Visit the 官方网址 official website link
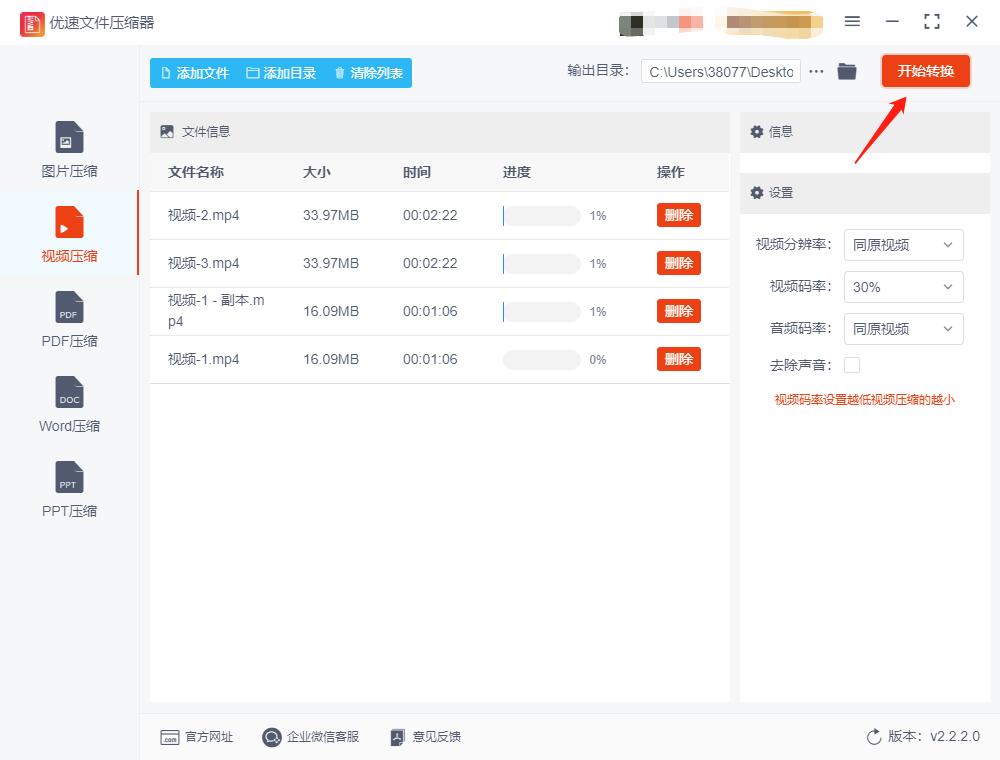 198,737
